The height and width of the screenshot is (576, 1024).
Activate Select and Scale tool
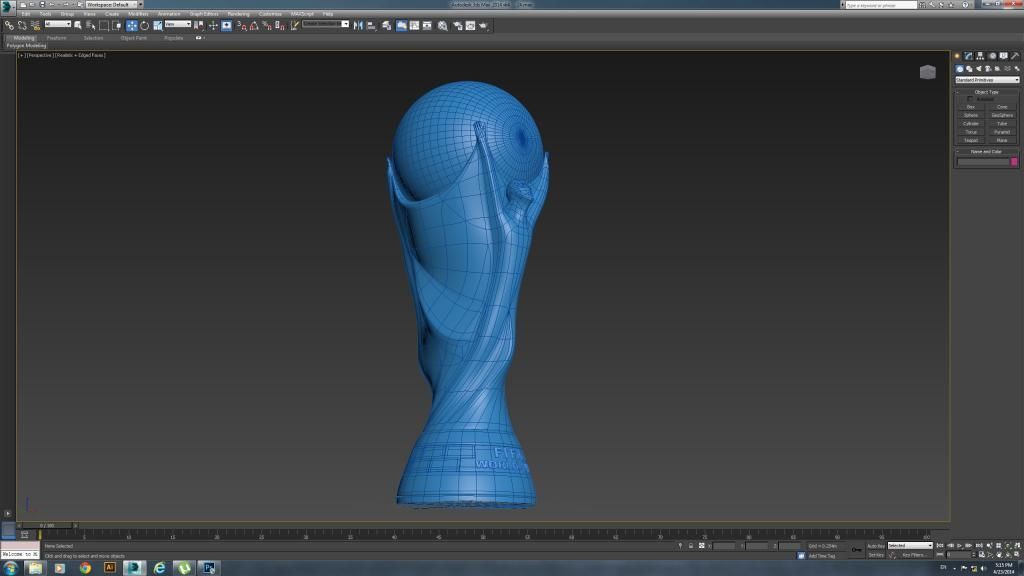(157, 25)
